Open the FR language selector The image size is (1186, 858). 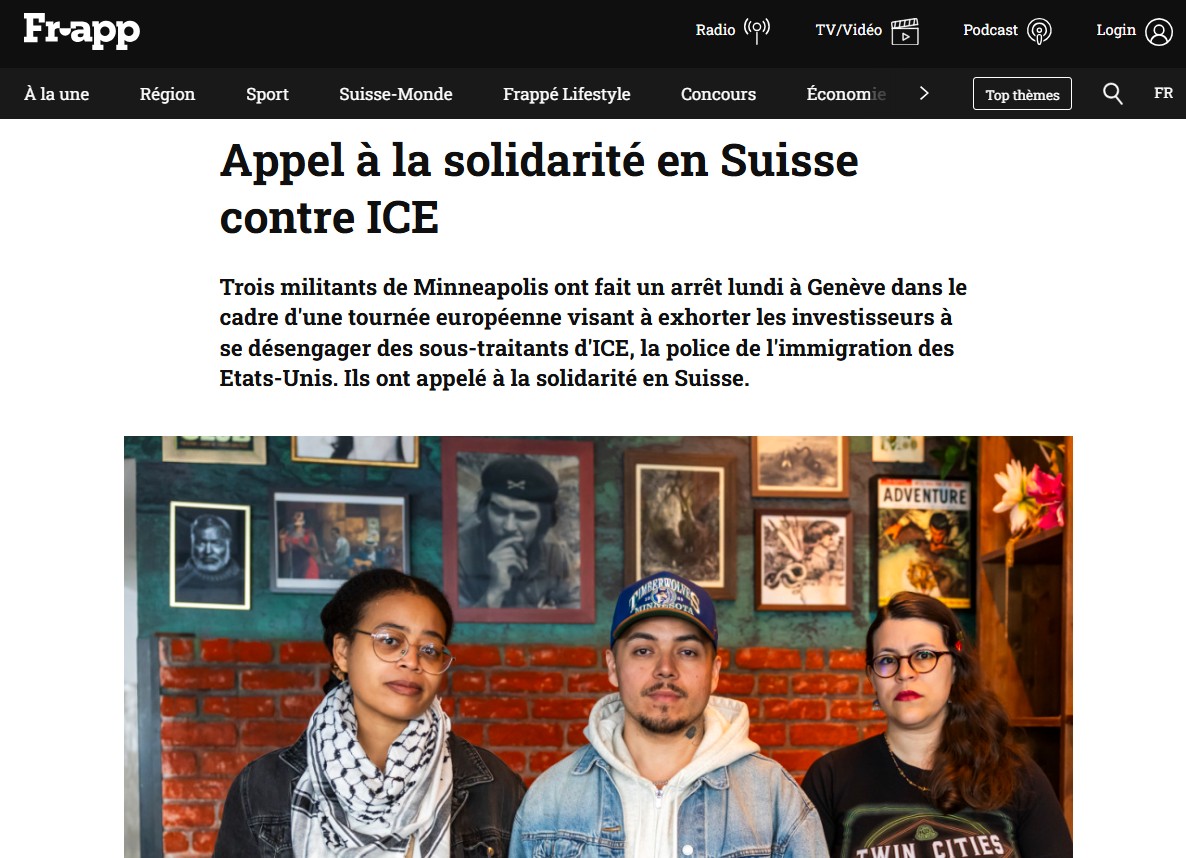point(1163,93)
